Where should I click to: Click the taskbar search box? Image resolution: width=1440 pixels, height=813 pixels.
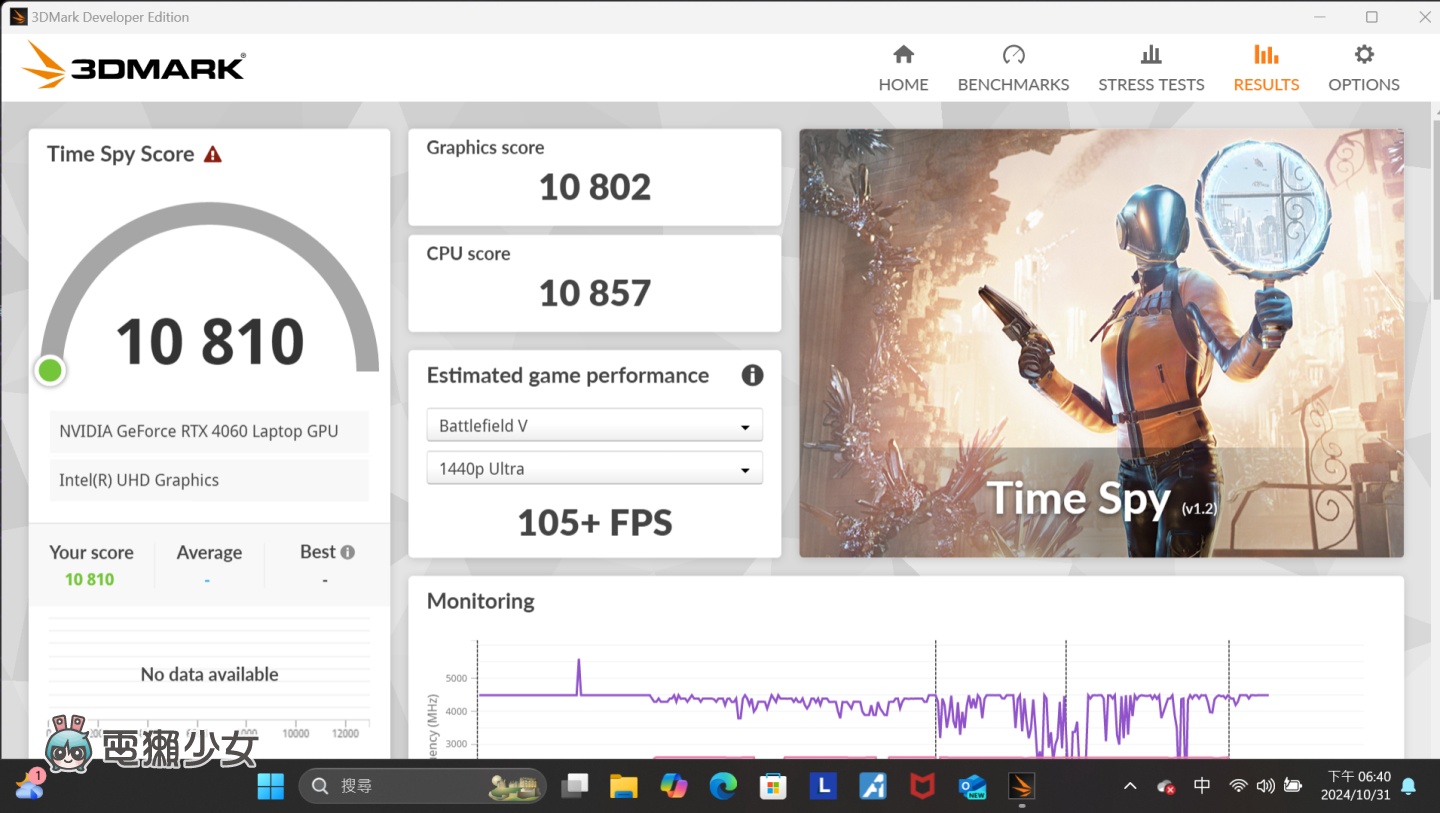click(423, 786)
